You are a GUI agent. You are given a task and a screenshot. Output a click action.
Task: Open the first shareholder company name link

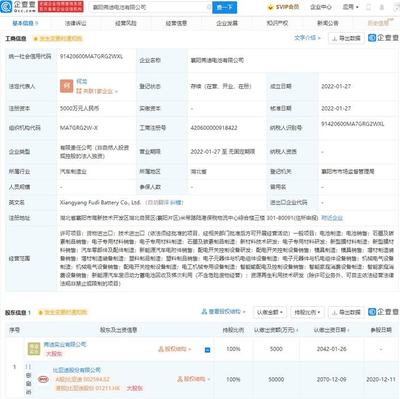coord(65,344)
